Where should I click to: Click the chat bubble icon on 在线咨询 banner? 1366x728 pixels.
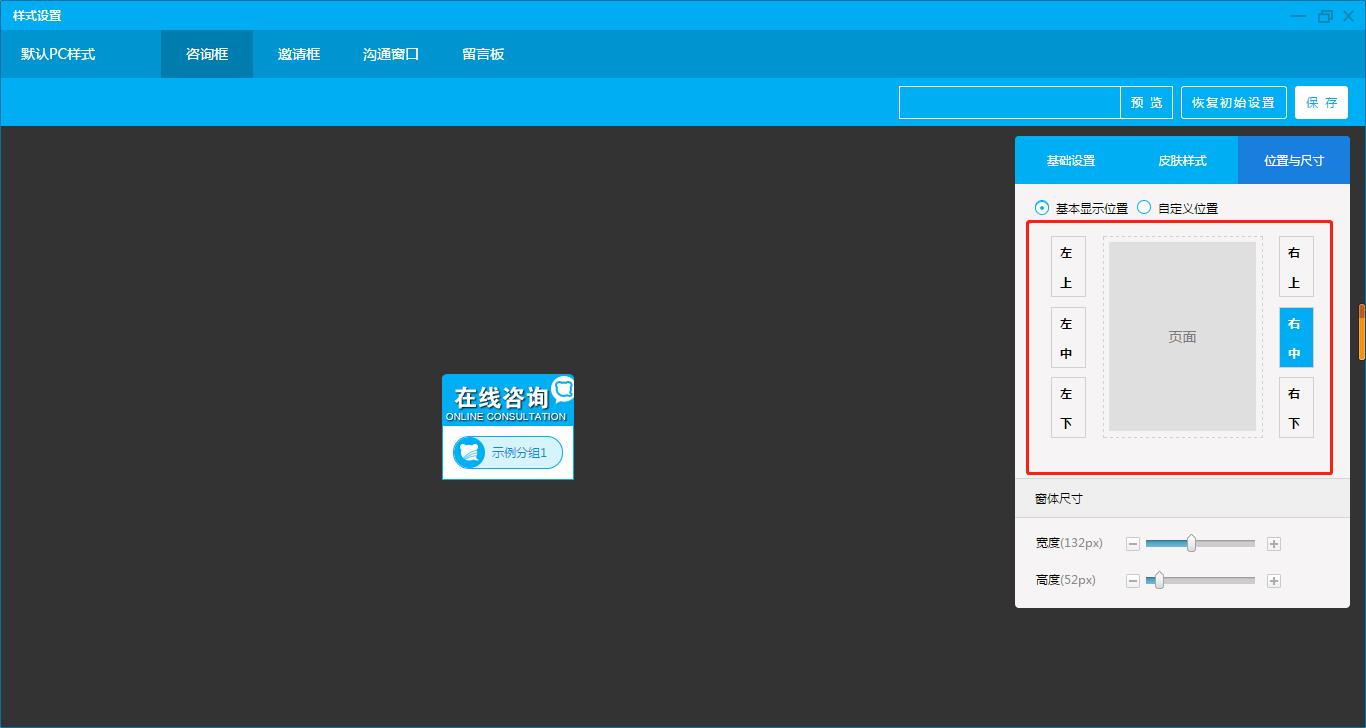click(x=563, y=389)
